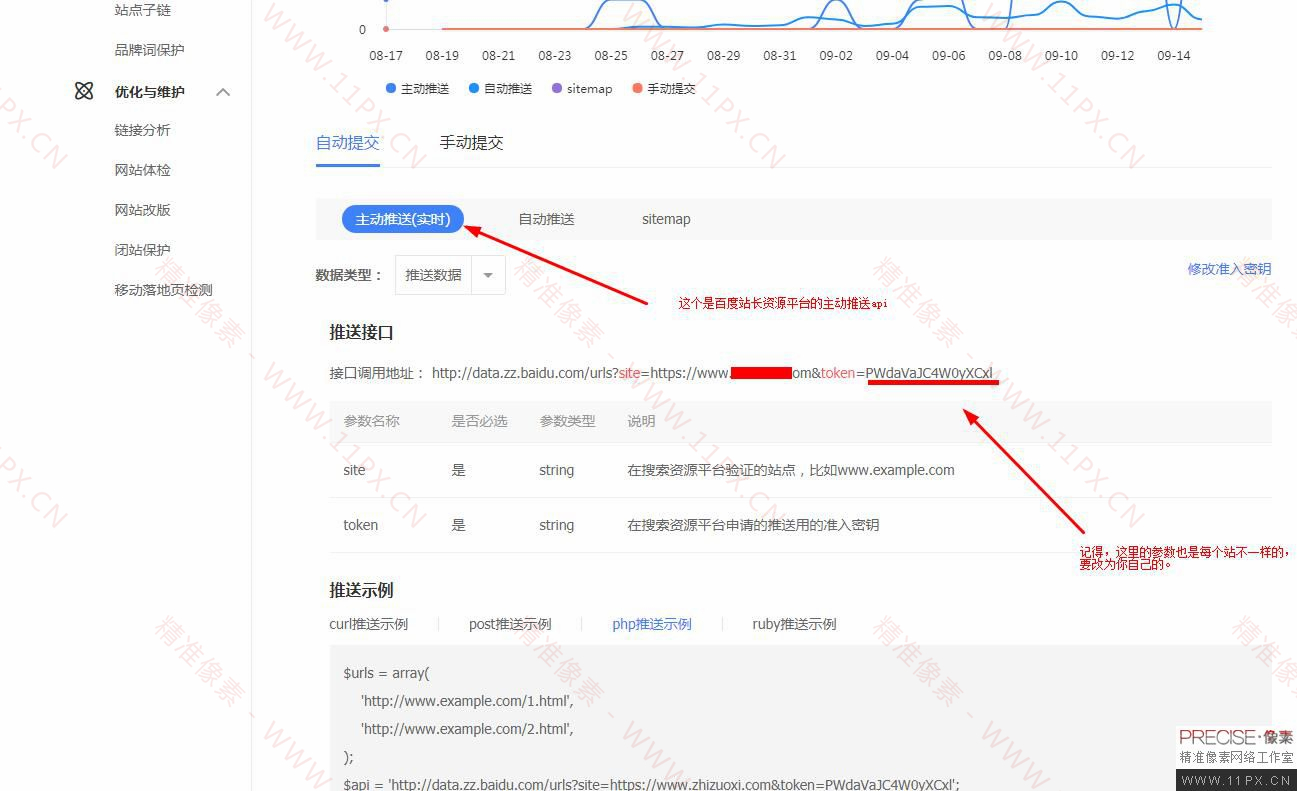1297x791 pixels.
Task: View the ruby推送示例 sample code
Action: (x=793, y=624)
